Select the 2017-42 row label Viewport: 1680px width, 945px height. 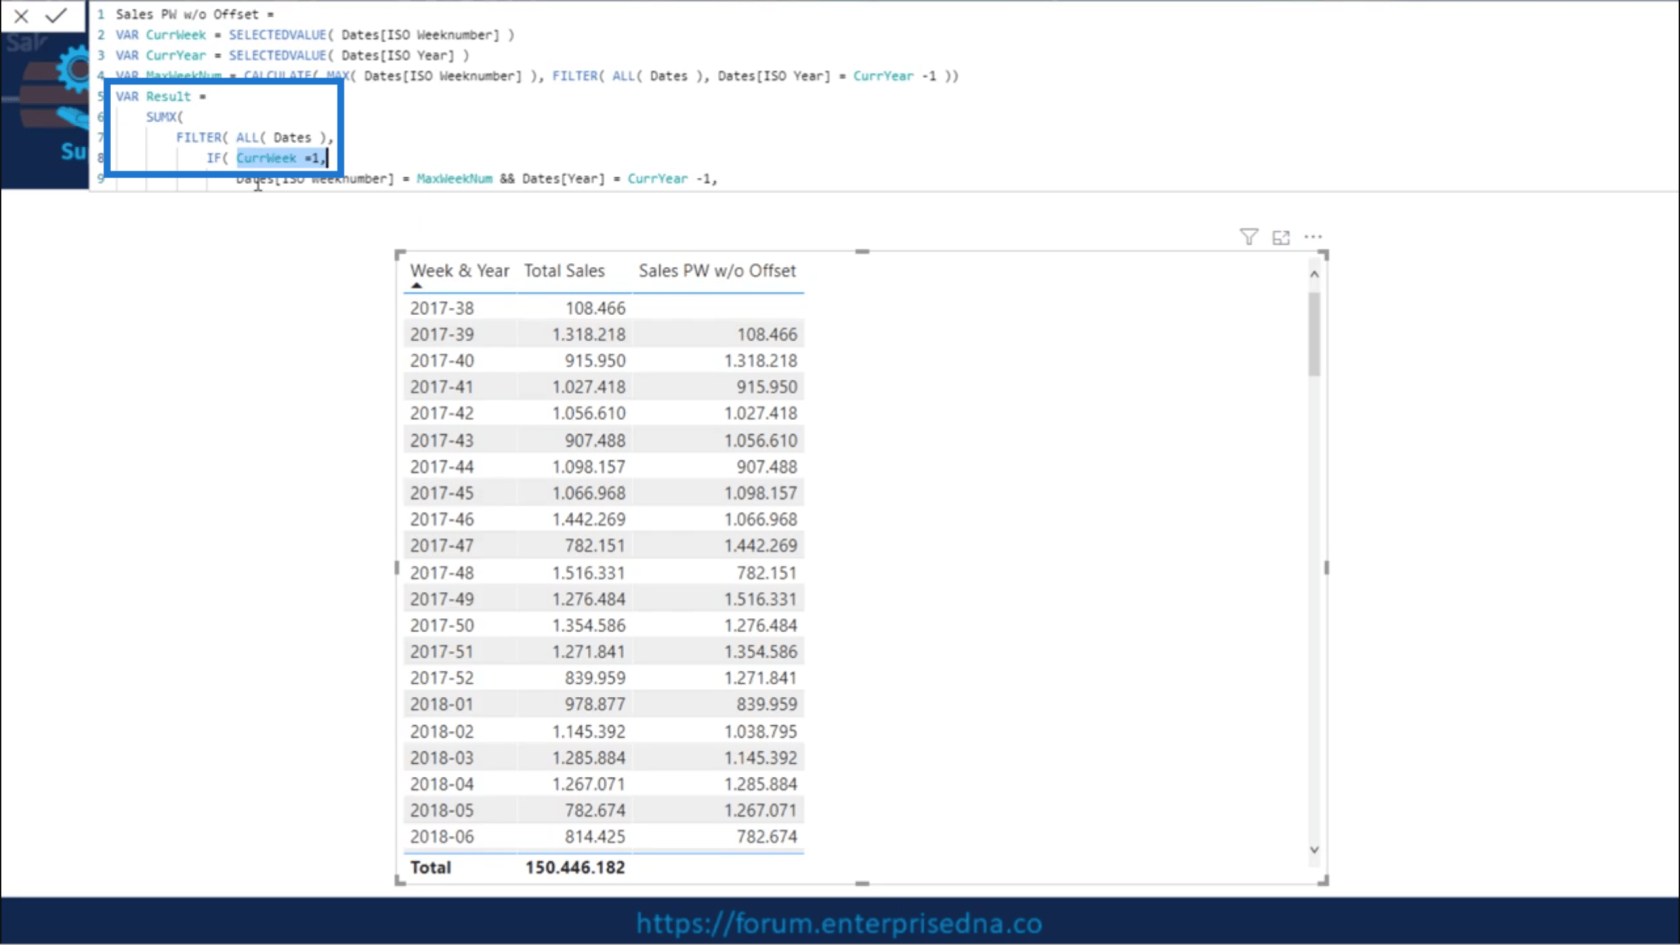(x=442, y=413)
